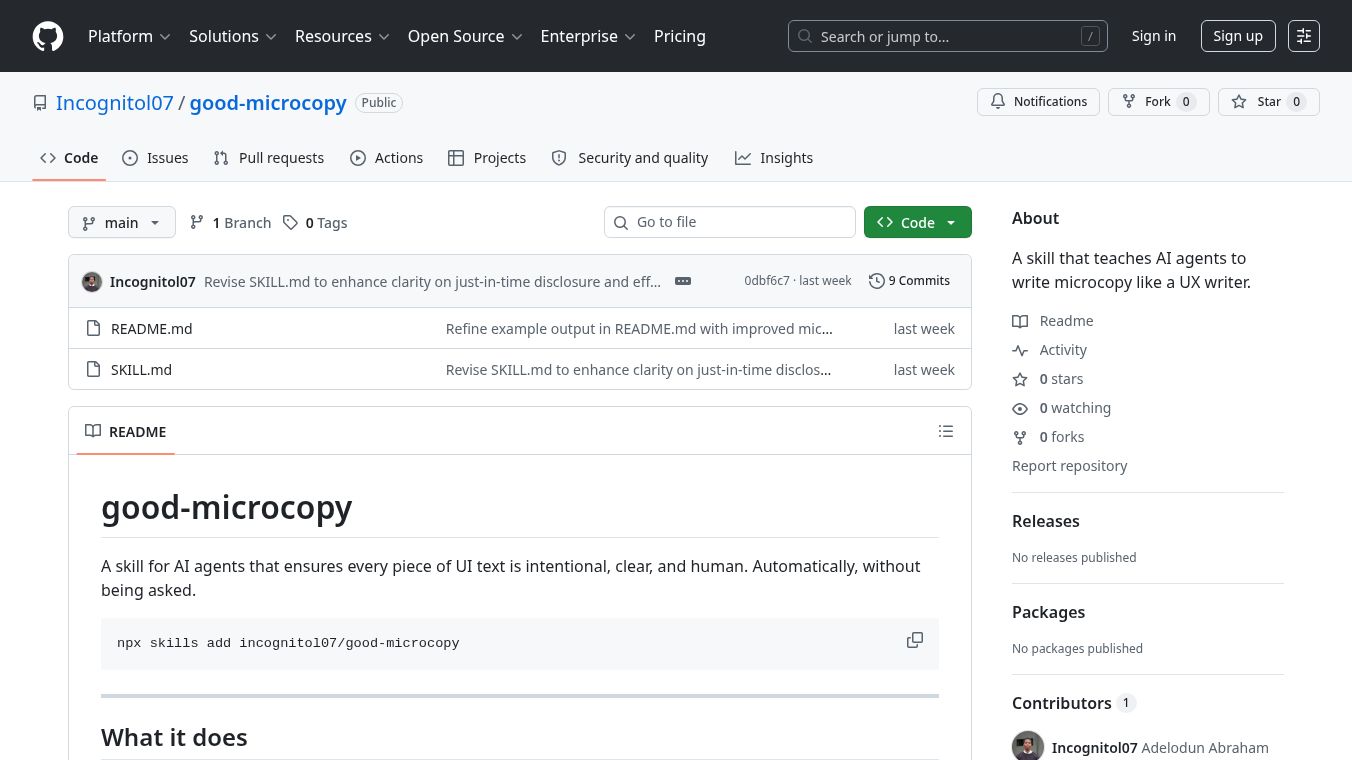1352x760 pixels.
Task: Open the SKILL.md row commit message 'Revise SKILL.md'
Action: [x=638, y=369]
